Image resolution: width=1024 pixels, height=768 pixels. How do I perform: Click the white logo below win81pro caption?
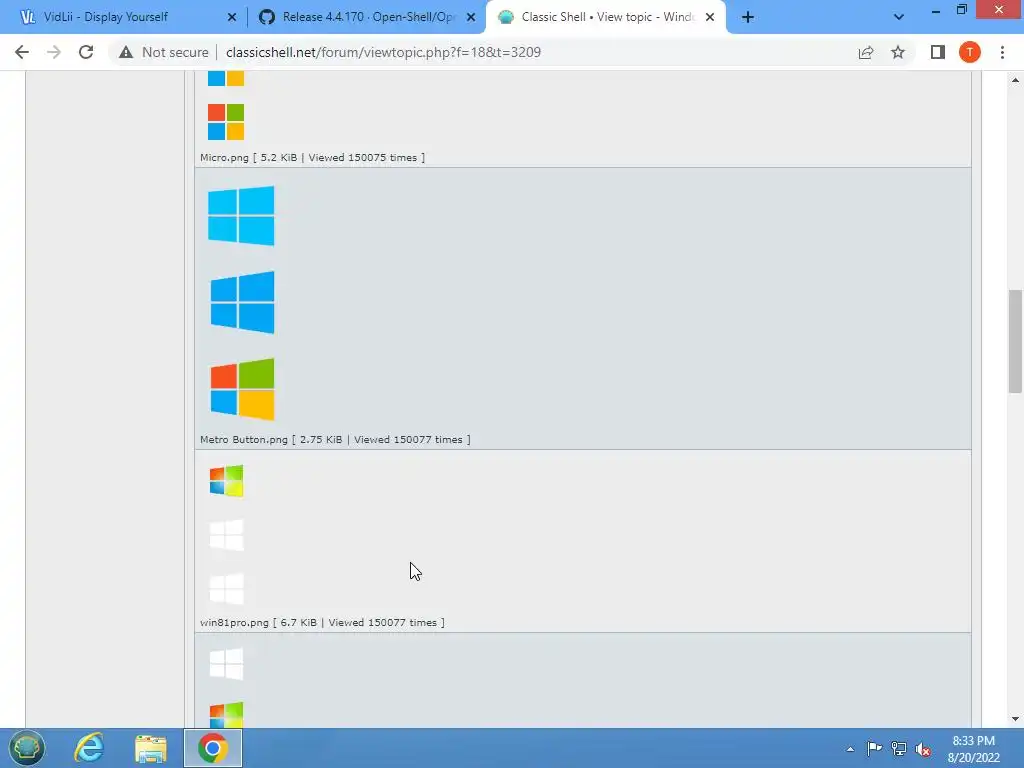[x=227, y=664]
